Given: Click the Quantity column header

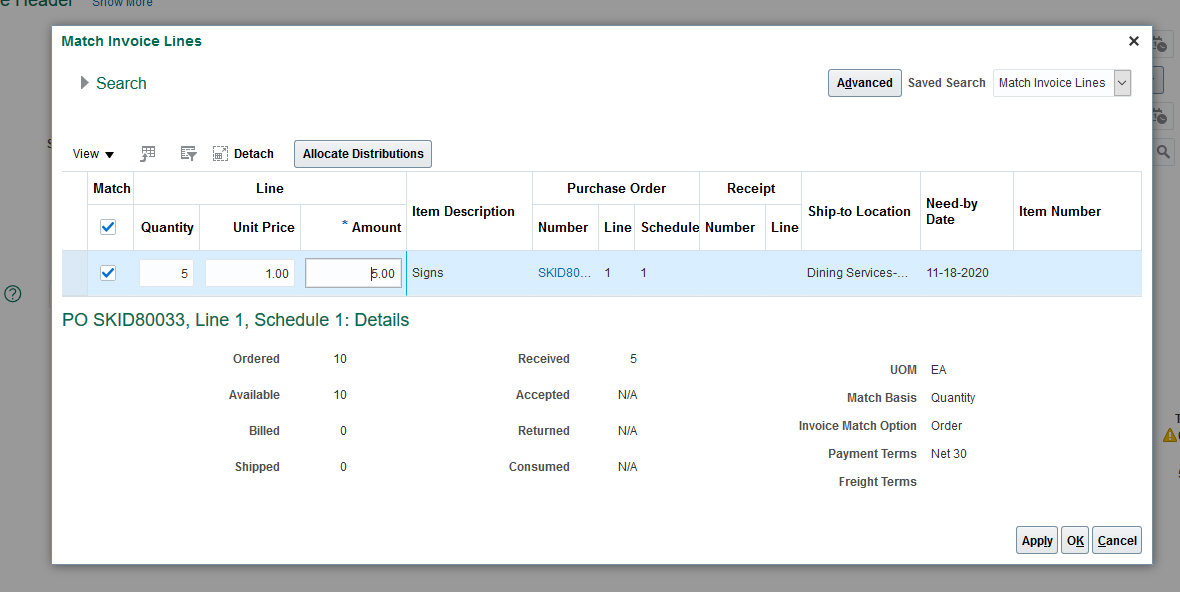Looking at the screenshot, I should (167, 227).
